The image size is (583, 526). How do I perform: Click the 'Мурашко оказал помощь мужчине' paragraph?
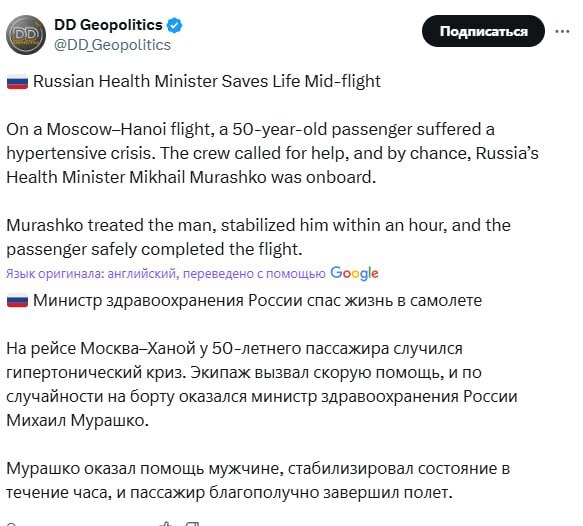click(x=258, y=480)
